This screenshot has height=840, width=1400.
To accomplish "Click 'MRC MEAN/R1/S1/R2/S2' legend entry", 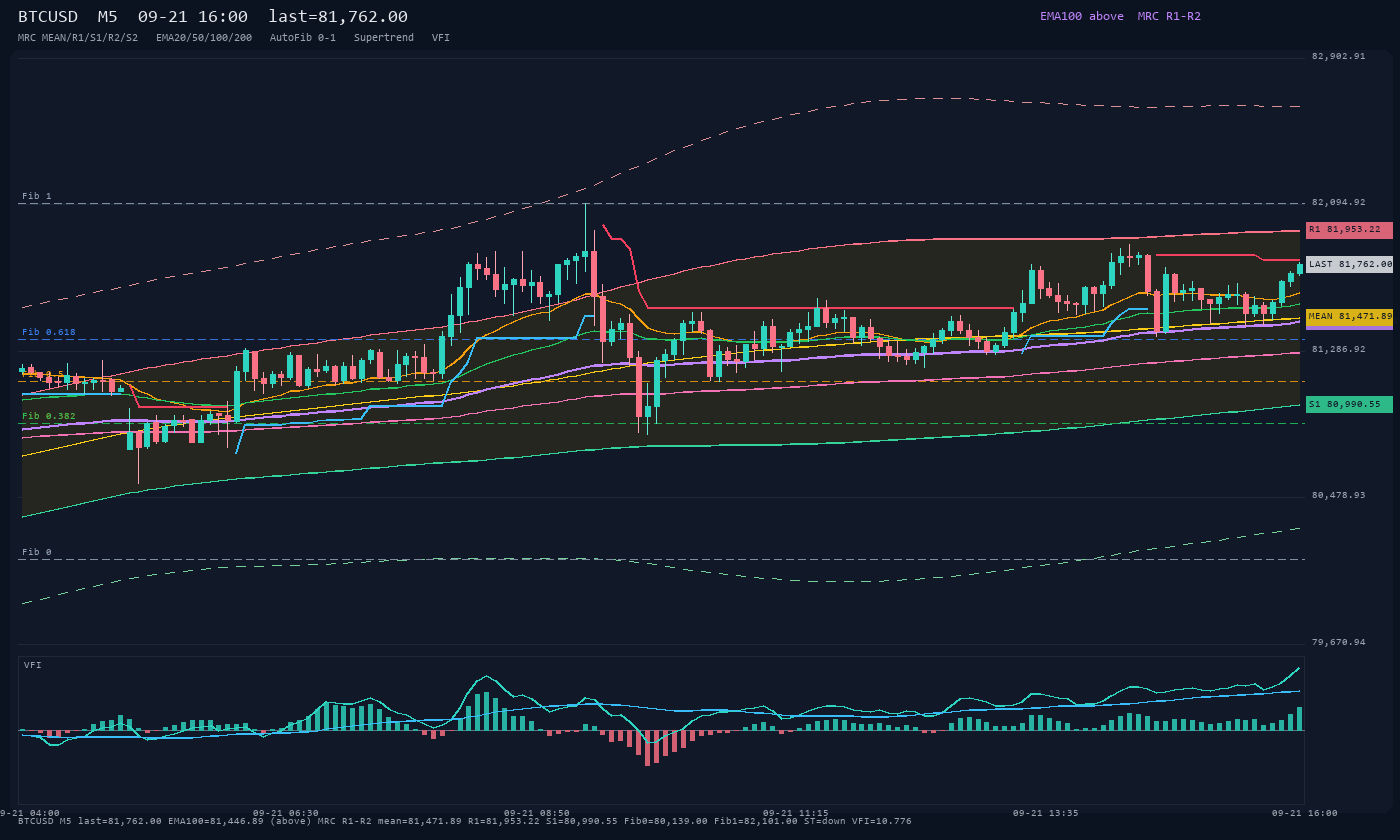I will point(78,37).
